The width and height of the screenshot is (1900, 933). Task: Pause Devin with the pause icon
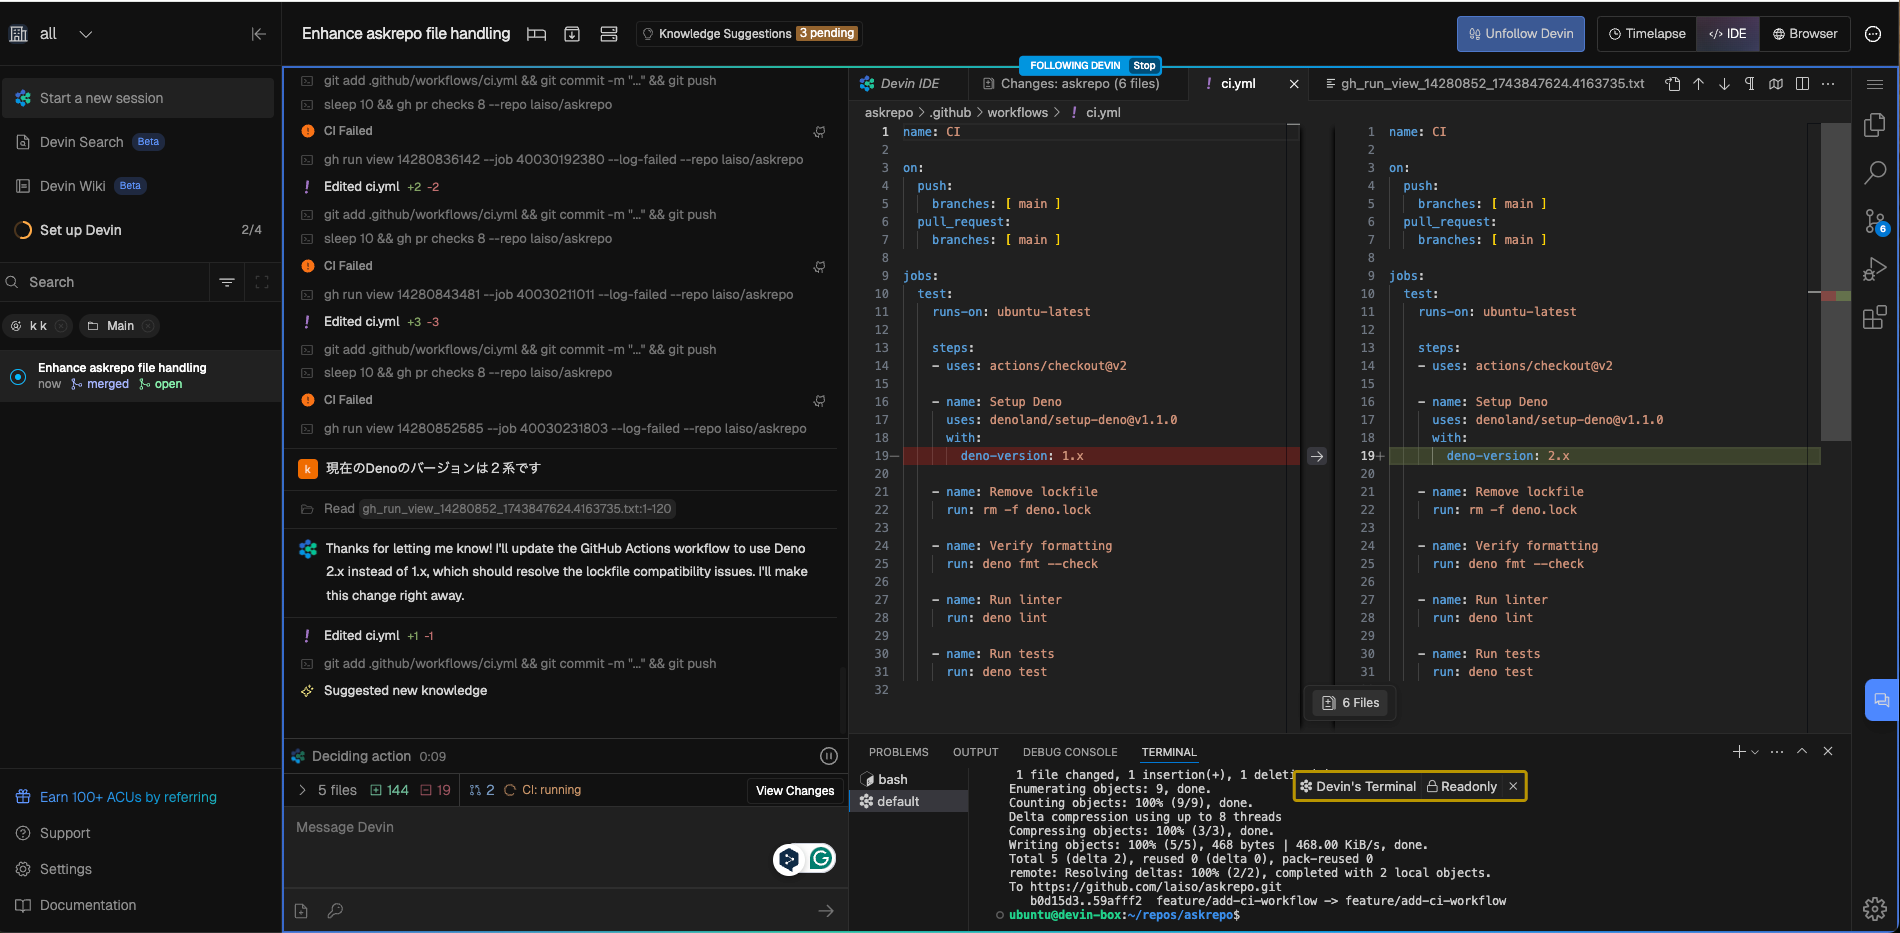point(828,756)
